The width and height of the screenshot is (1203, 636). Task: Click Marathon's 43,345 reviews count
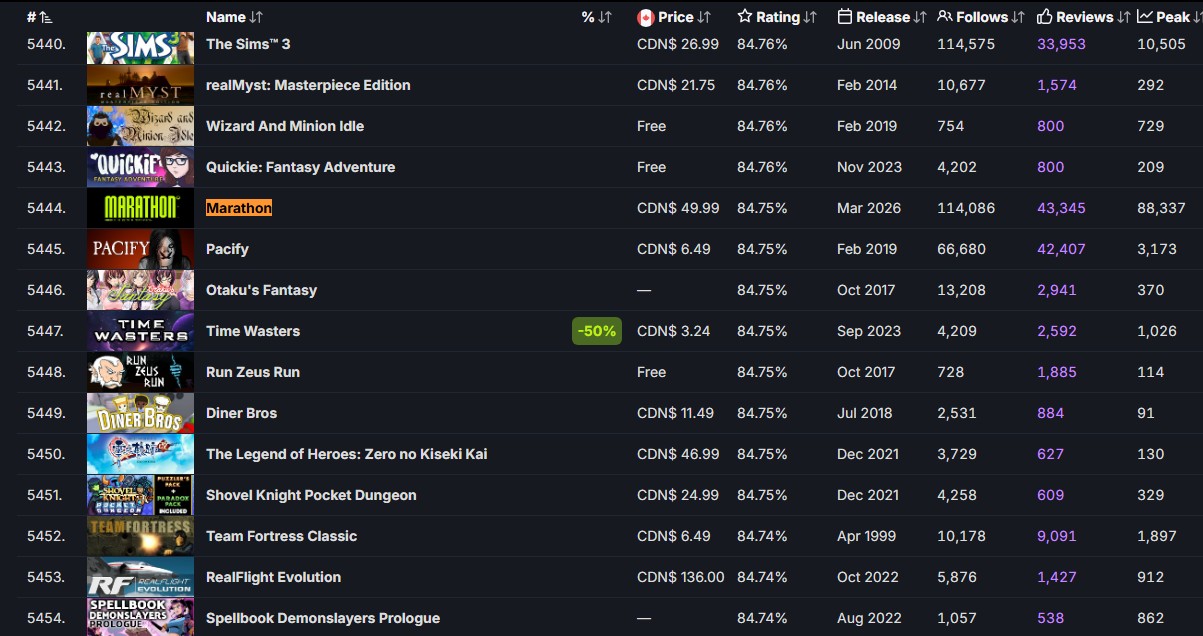coord(1061,208)
